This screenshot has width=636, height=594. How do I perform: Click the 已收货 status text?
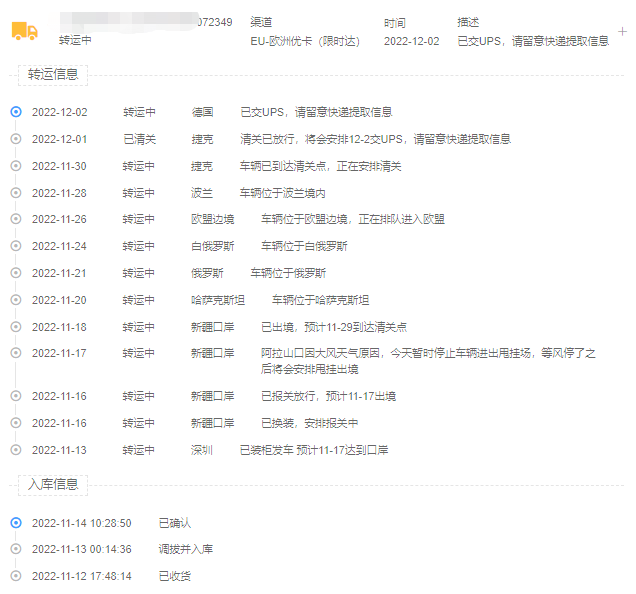tap(175, 576)
